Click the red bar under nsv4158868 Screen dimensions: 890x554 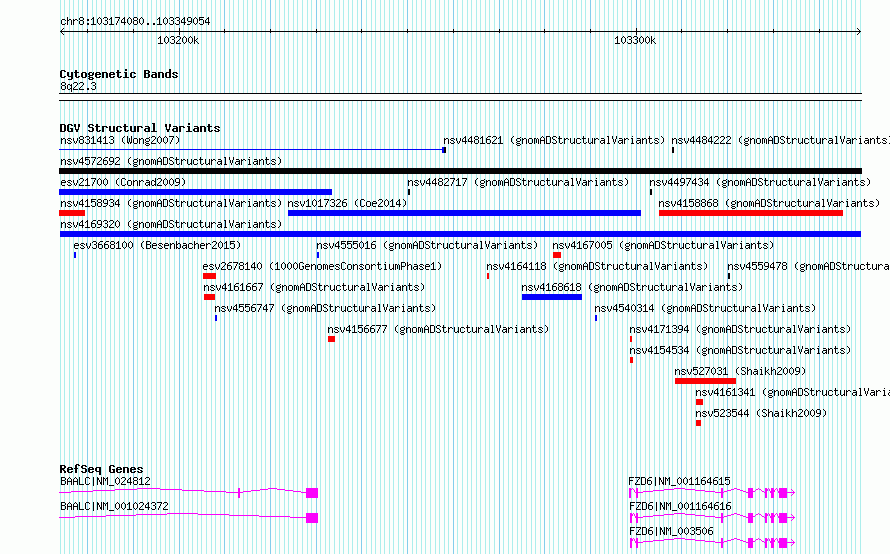click(751, 213)
